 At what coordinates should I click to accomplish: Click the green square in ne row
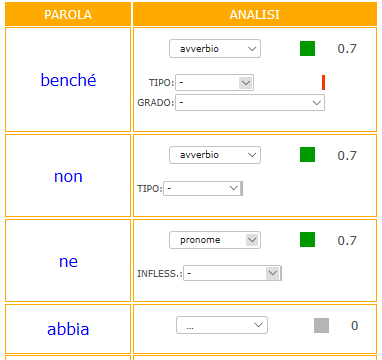(x=307, y=240)
